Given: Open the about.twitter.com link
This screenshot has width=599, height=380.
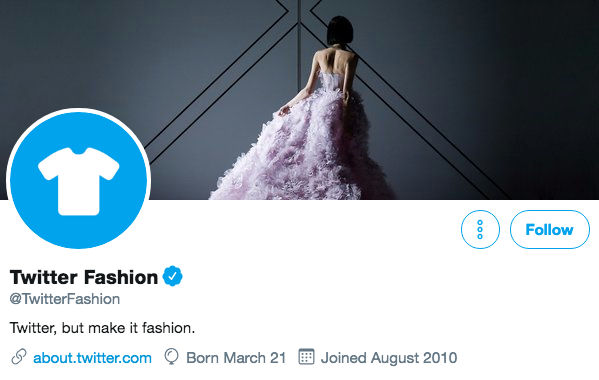Looking at the screenshot, I should click(x=92, y=358).
